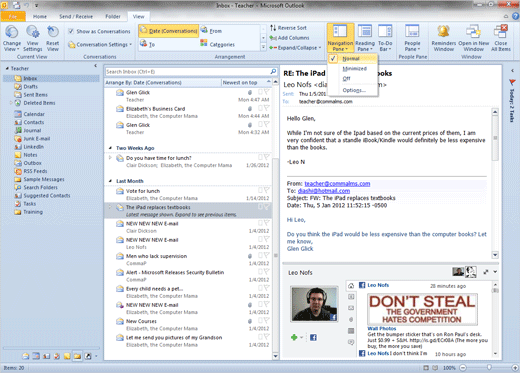Viewport: 520px width, 373px height.
Task: Click Add Columns
Action: click(x=289, y=38)
